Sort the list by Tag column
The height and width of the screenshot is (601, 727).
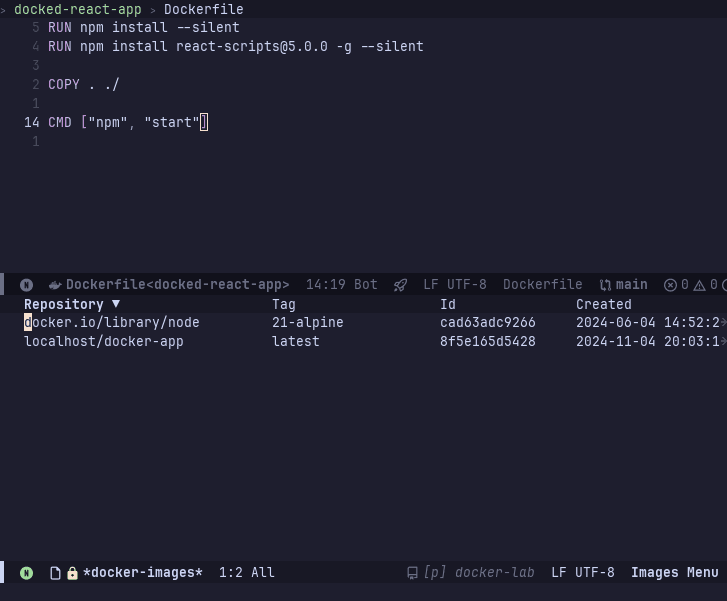[283, 304]
